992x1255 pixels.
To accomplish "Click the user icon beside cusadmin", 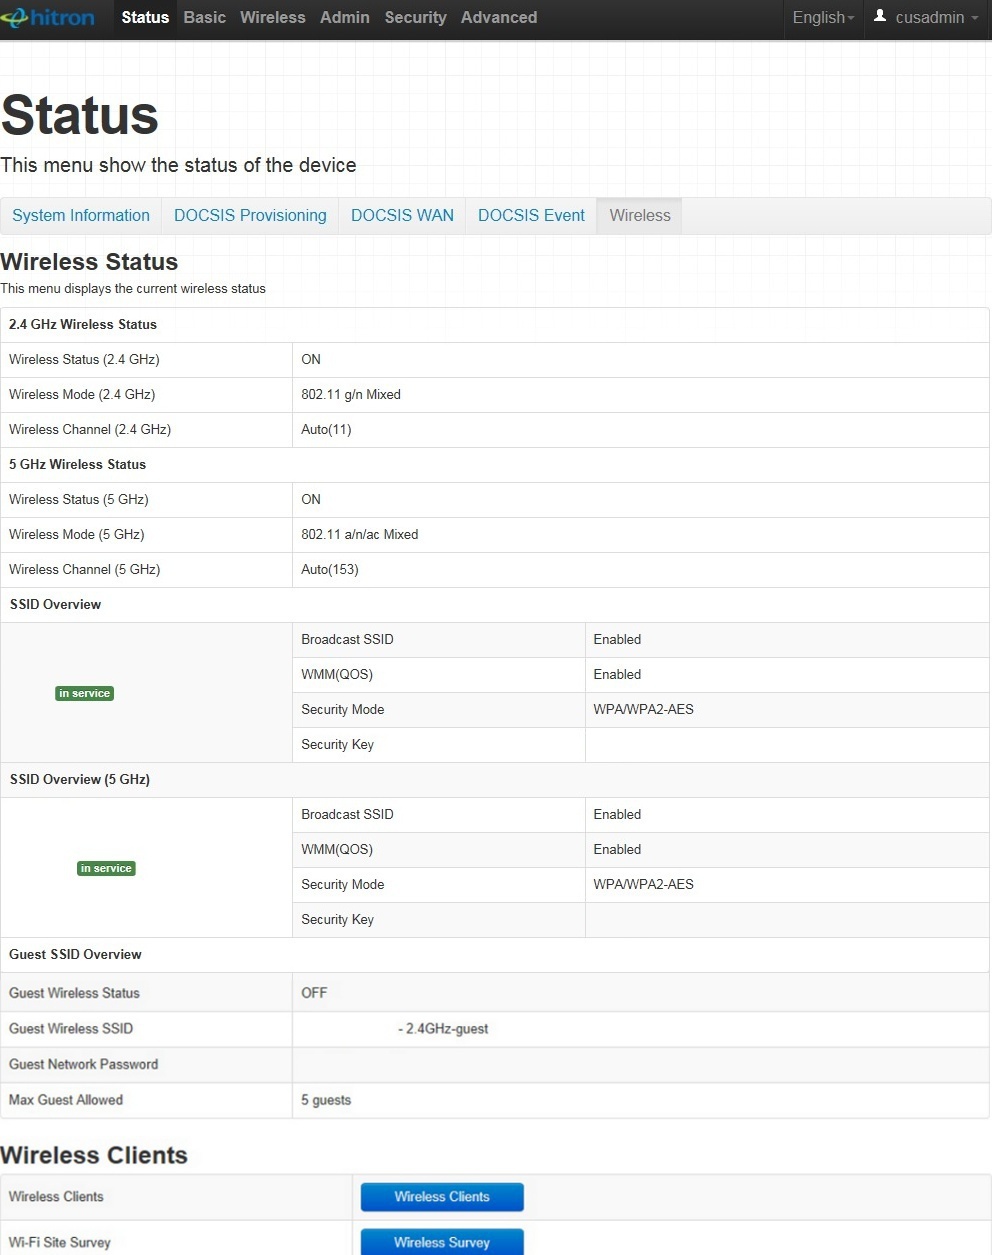I will (x=880, y=16).
